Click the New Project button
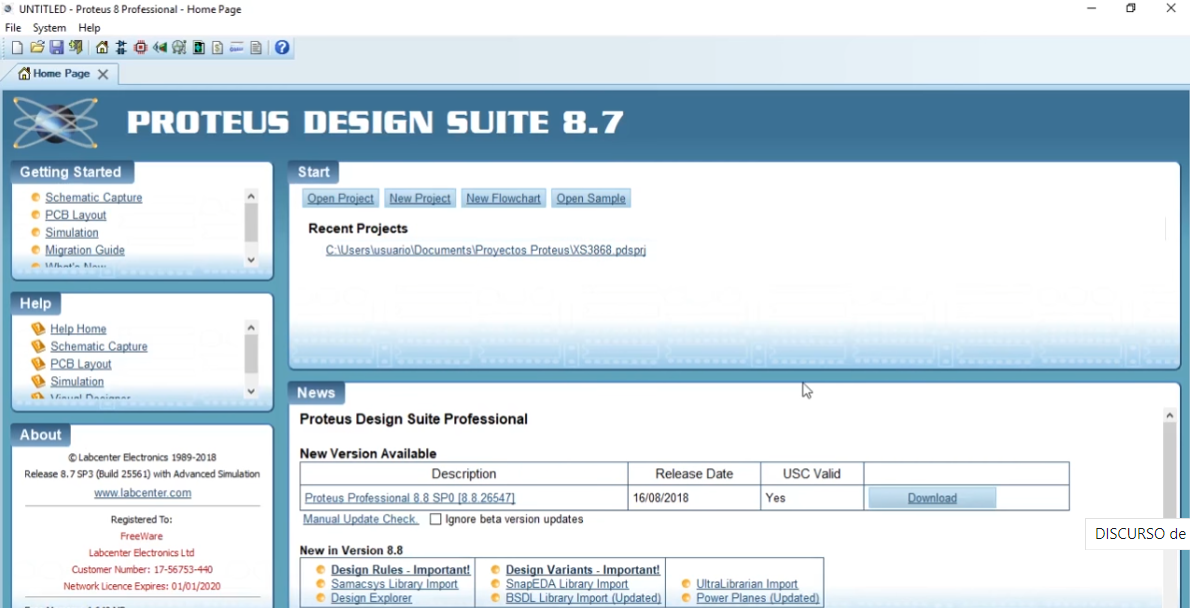 pos(420,198)
